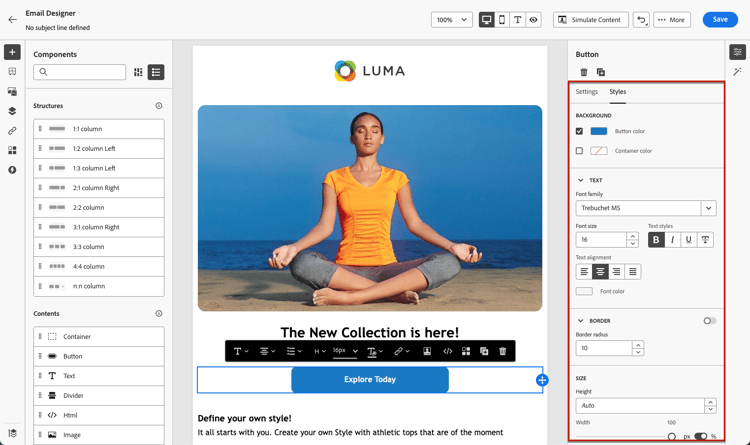Open the blue Button color swatch
Image resolution: width=750 pixels, height=445 pixels.
[x=599, y=131]
